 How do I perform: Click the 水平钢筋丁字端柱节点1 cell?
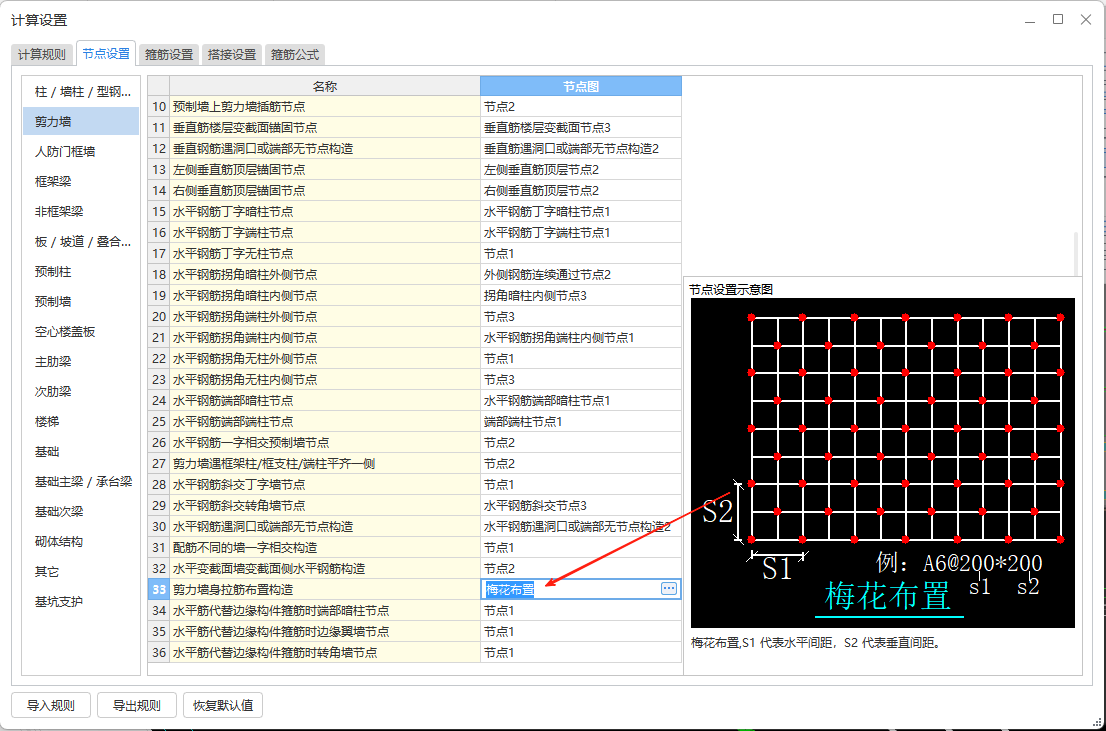(x=581, y=233)
